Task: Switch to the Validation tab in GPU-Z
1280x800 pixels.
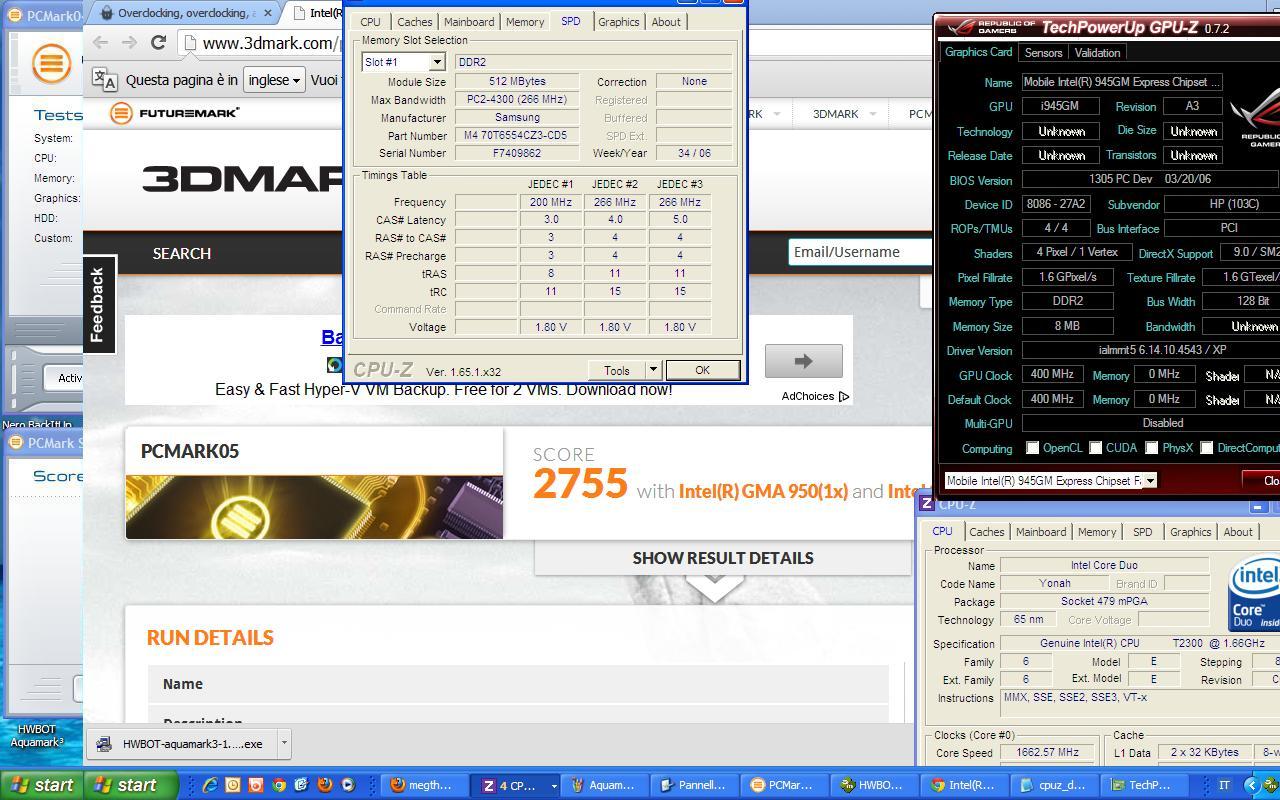Action: pos(1097,52)
